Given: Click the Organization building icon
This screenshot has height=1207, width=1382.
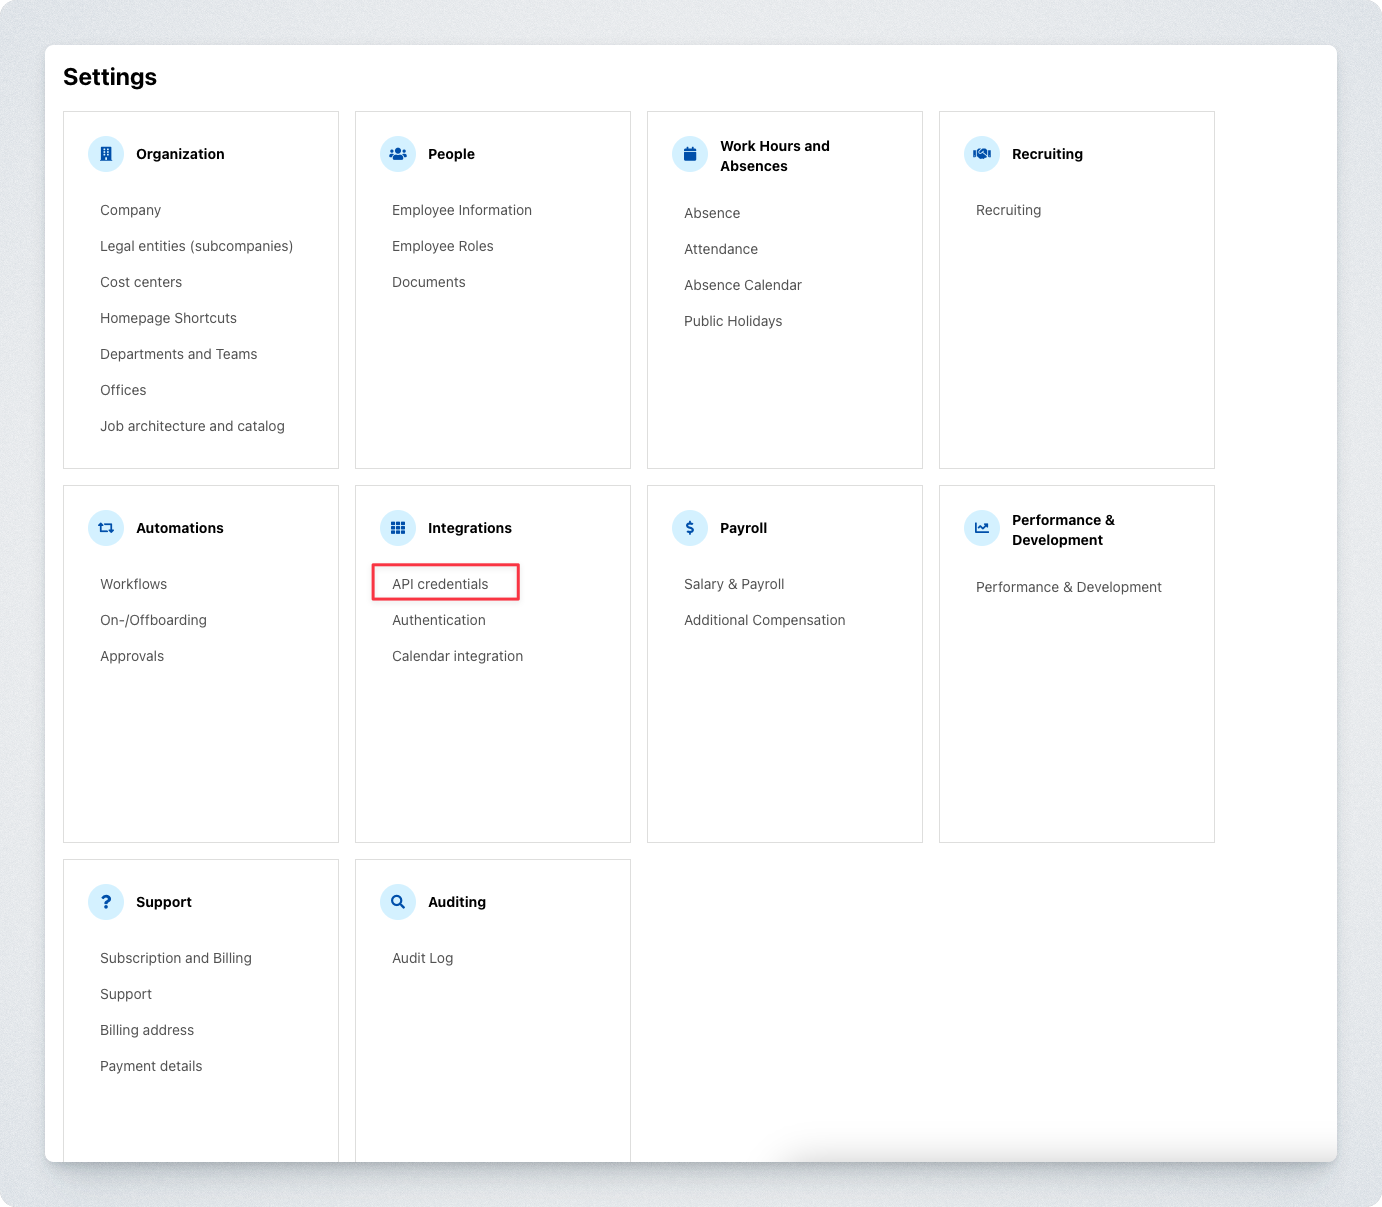Looking at the screenshot, I should pyautogui.click(x=106, y=154).
